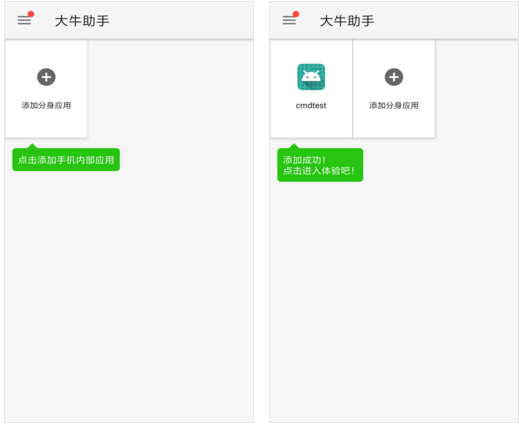This screenshot has width=521, height=425.
Task: Select the lone add-app card on empty-list screen
Action: [46, 89]
